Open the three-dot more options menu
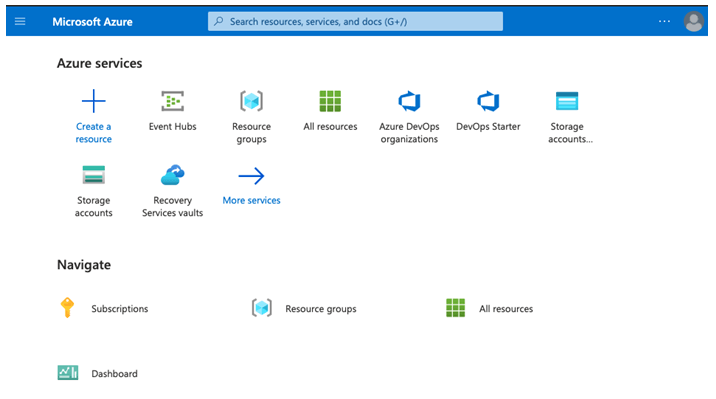 pyautogui.click(x=664, y=21)
